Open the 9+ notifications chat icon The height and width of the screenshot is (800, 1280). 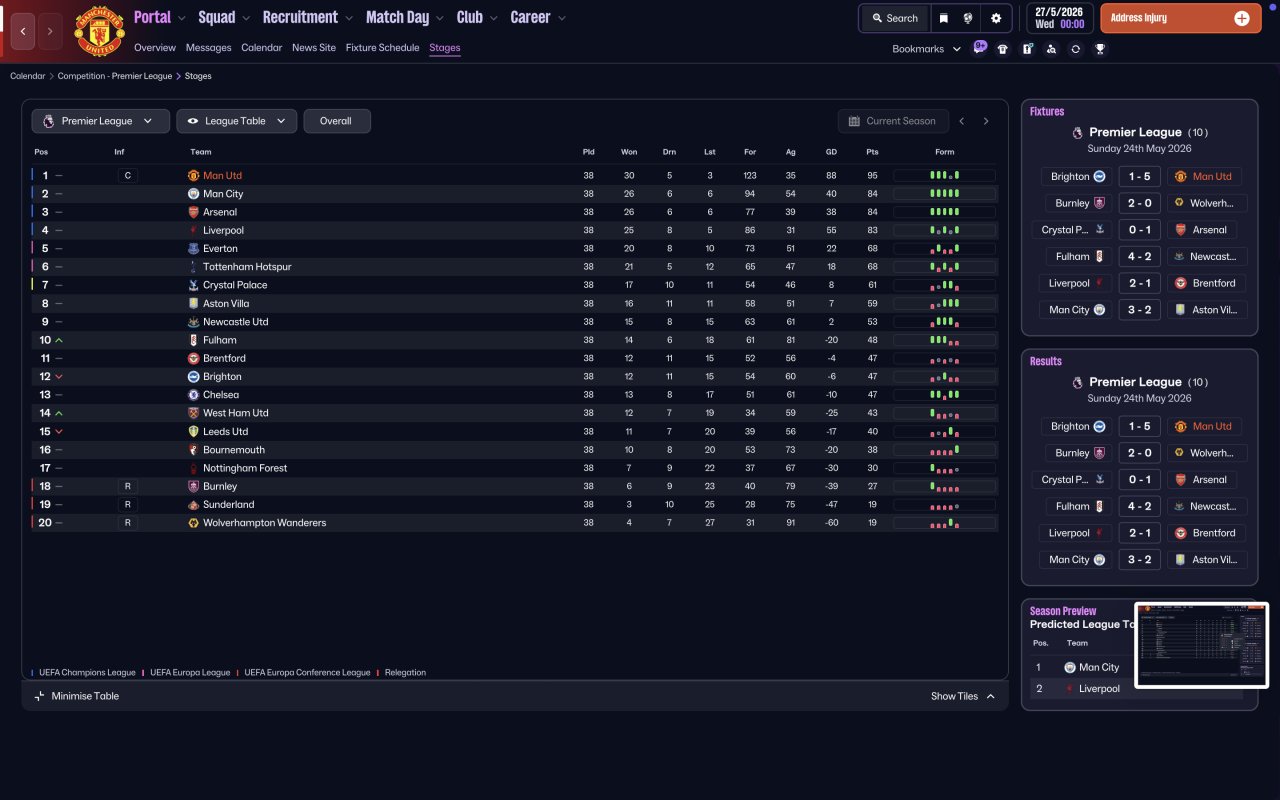(980, 47)
